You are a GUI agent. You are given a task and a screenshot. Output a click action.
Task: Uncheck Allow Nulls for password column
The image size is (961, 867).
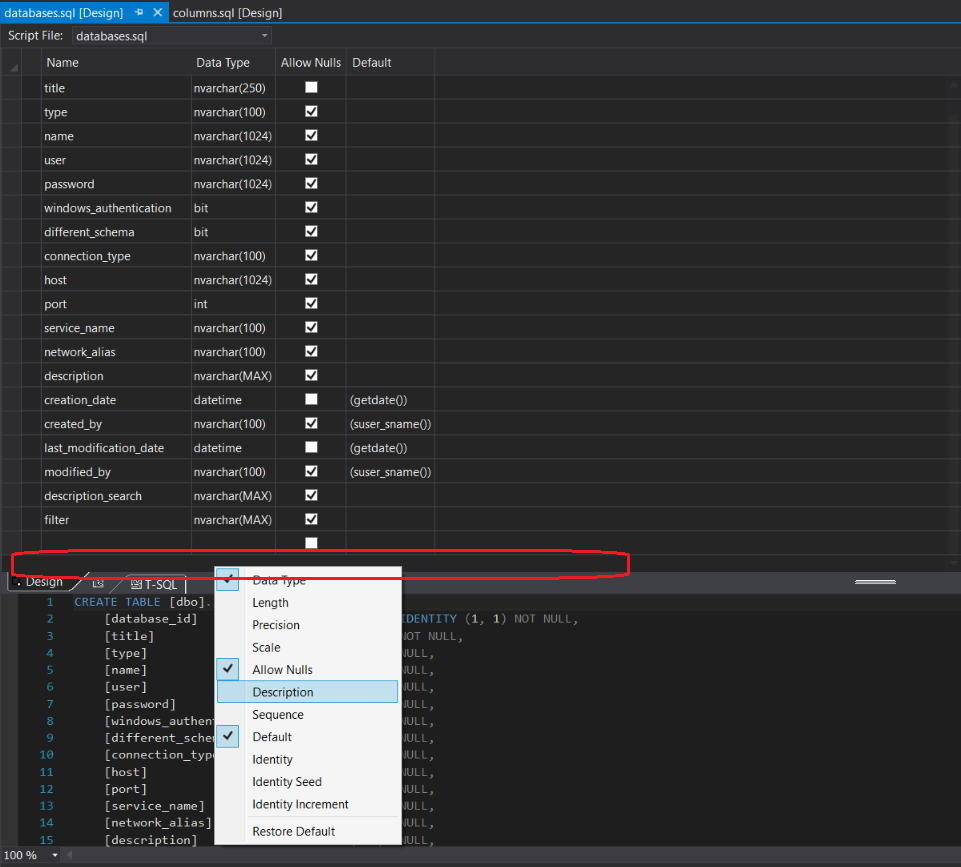click(x=311, y=183)
